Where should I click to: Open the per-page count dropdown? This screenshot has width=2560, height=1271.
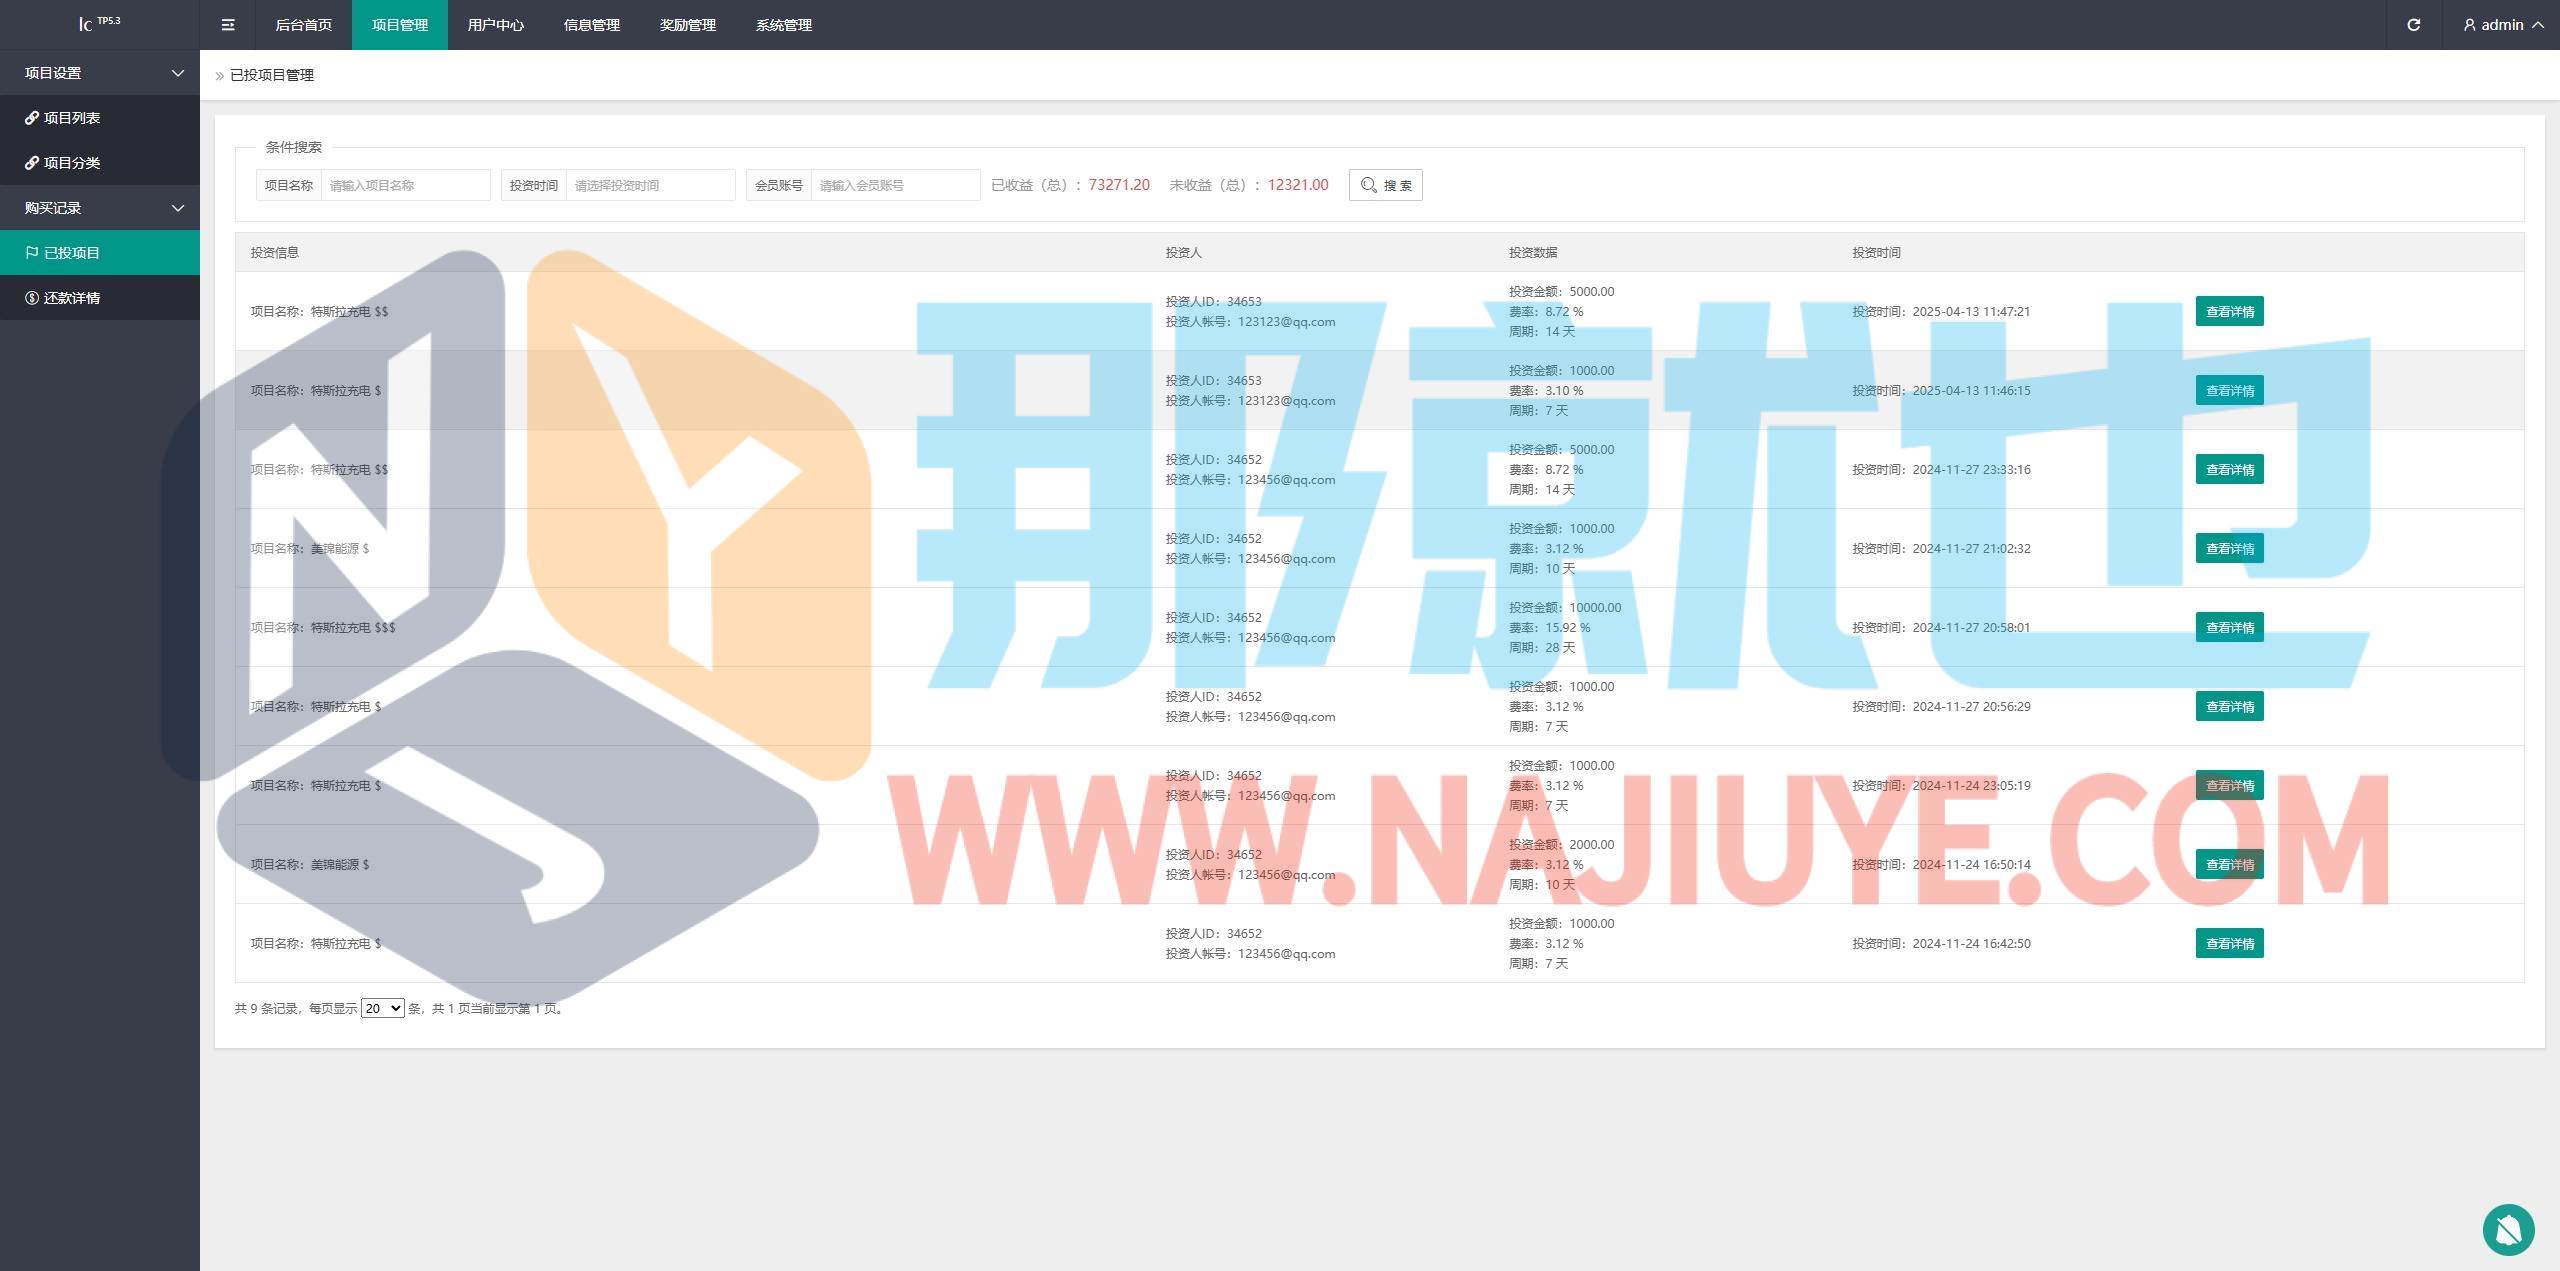[382, 1008]
